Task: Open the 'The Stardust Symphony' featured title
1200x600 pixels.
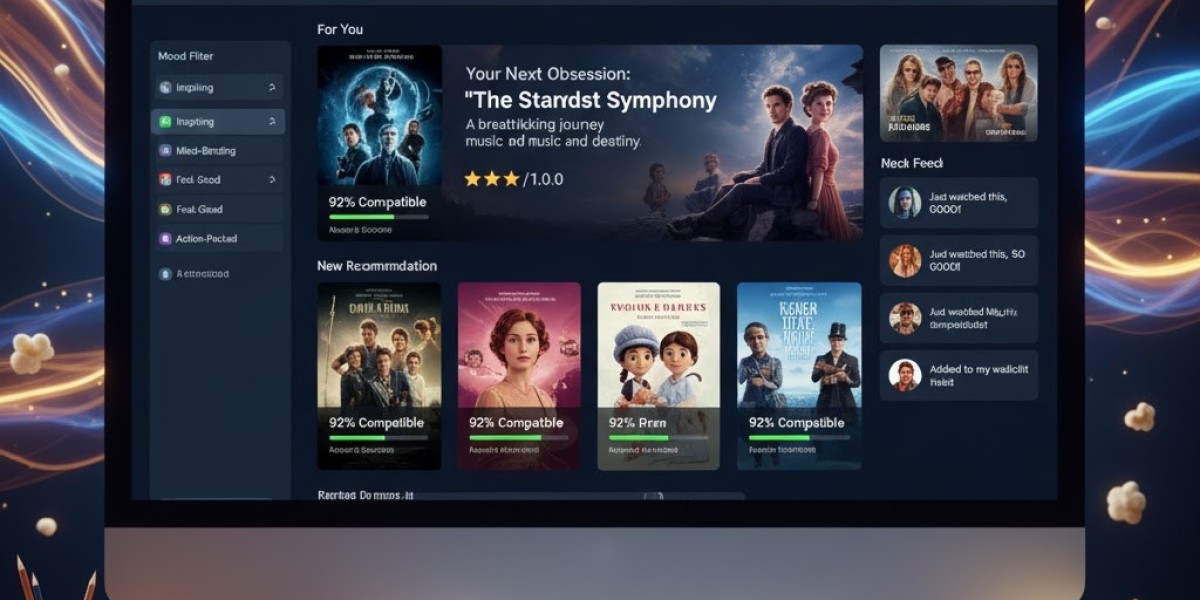Action: (591, 100)
